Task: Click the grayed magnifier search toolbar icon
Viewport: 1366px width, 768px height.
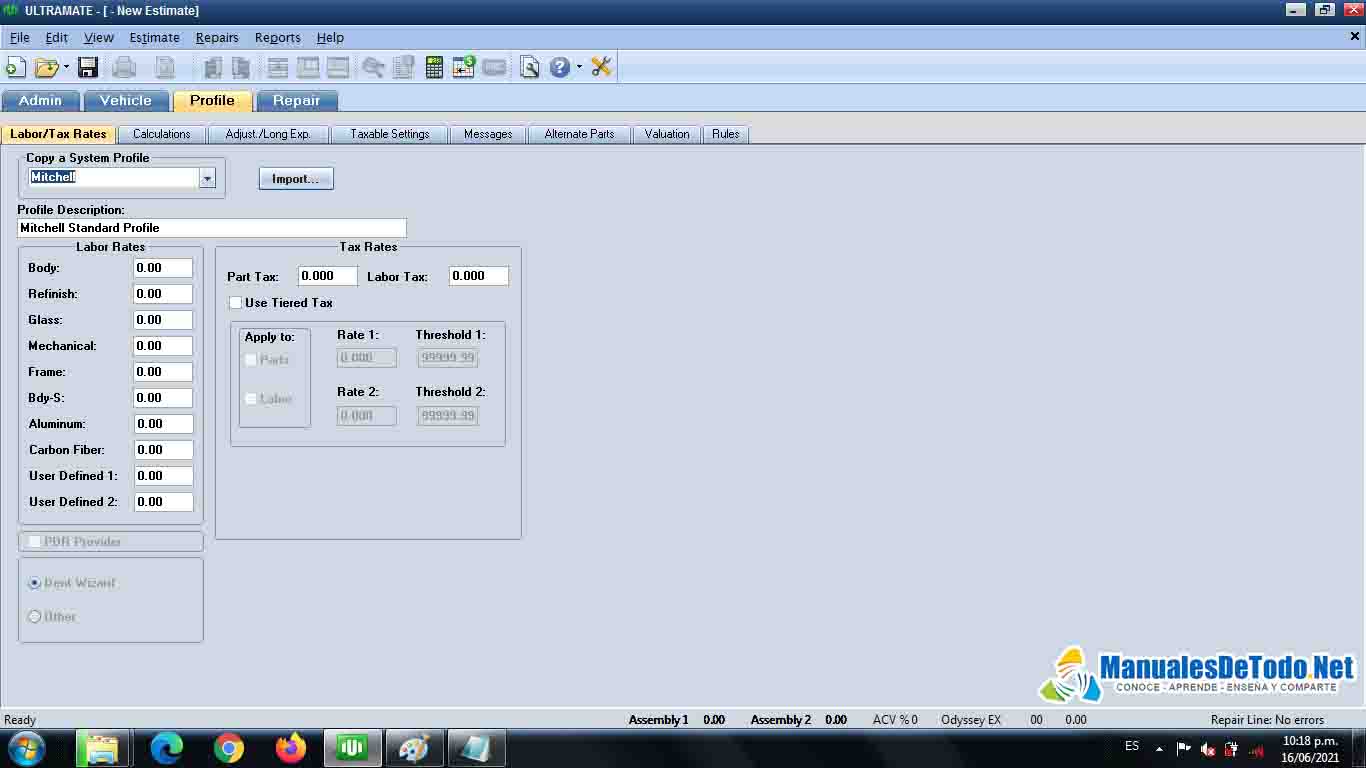Action: click(x=373, y=67)
